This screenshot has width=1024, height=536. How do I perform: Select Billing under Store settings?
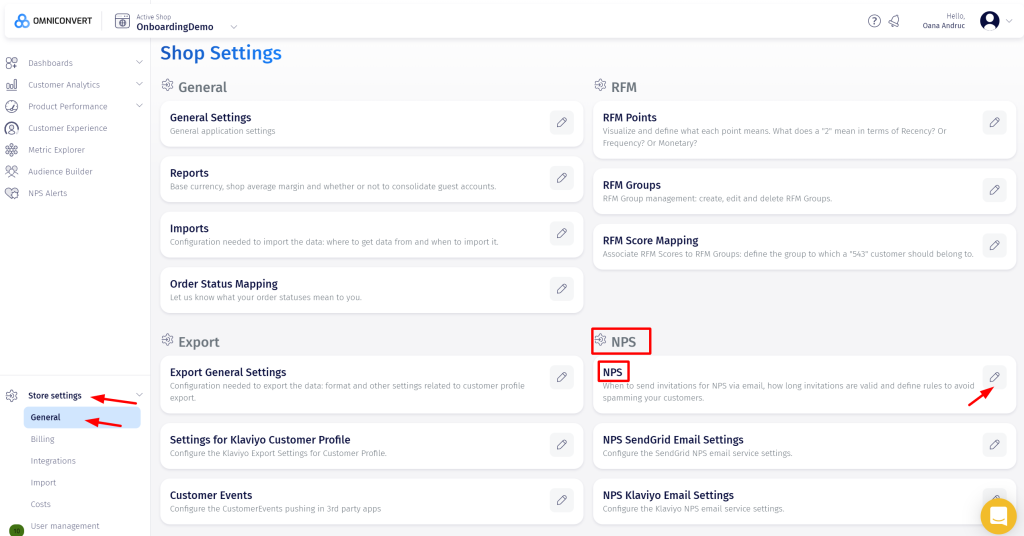(42, 439)
